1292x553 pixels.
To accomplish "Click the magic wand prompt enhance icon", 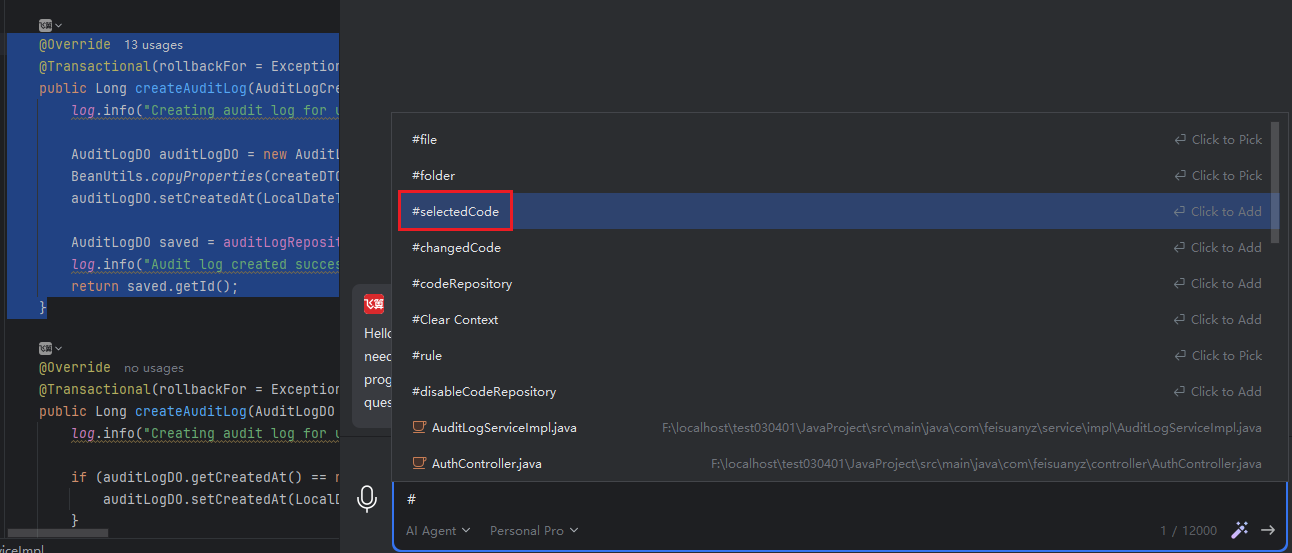I will [x=1239, y=530].
